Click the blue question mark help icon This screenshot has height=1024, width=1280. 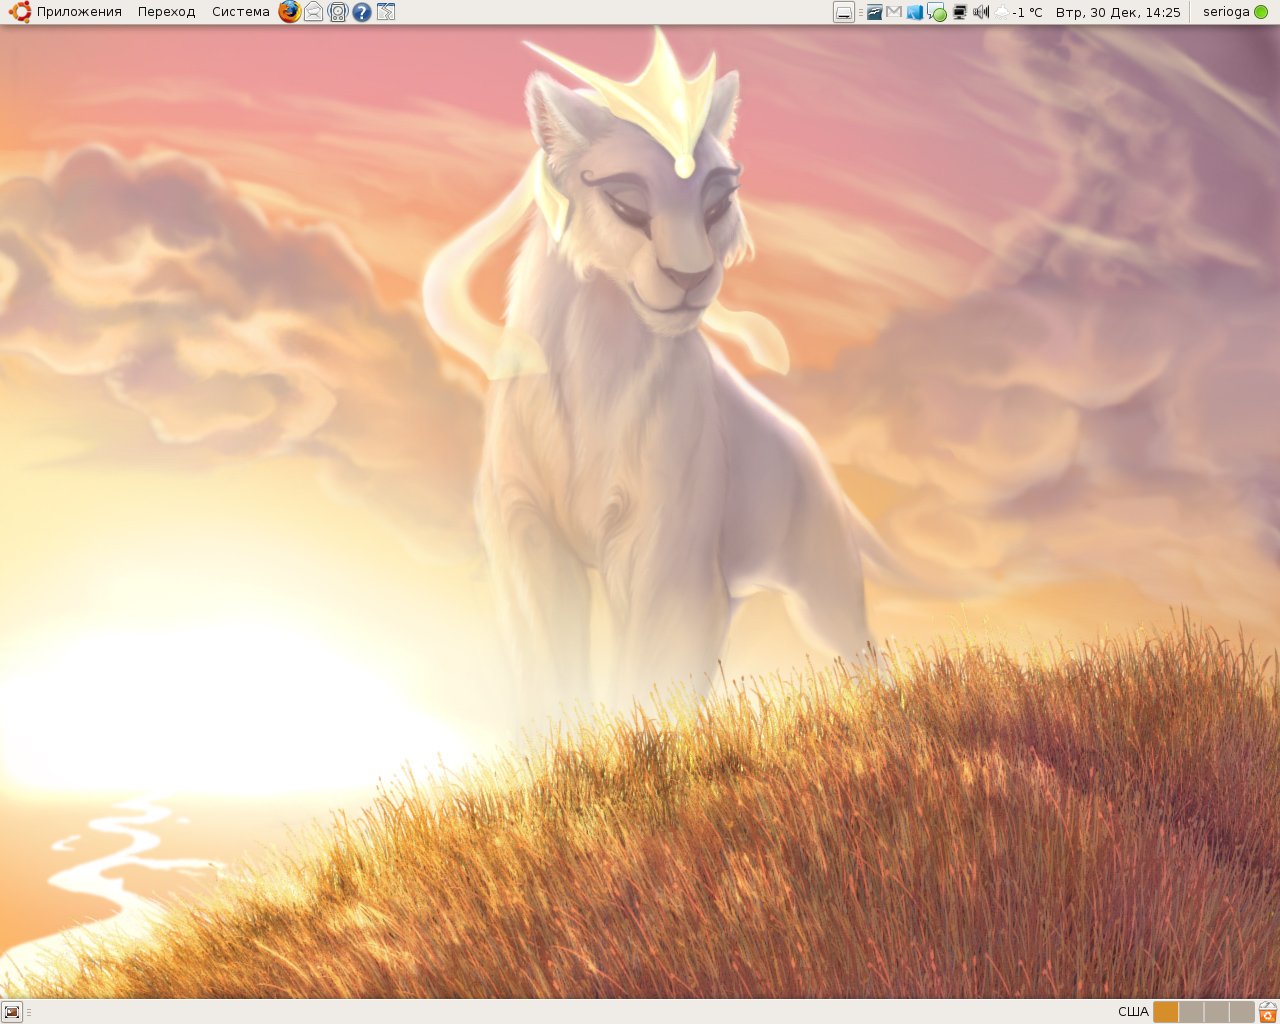click(362, 12)
